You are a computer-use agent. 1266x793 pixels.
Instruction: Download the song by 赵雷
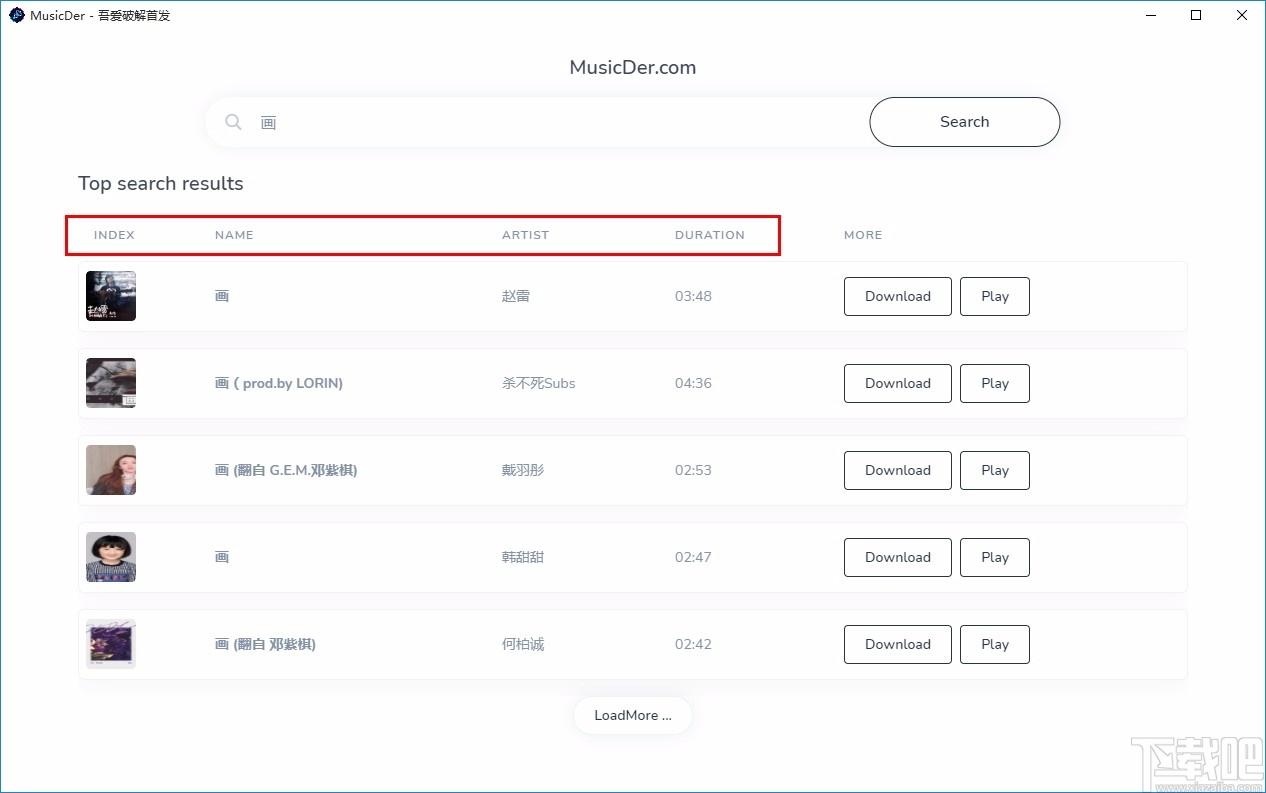(897, 296)
